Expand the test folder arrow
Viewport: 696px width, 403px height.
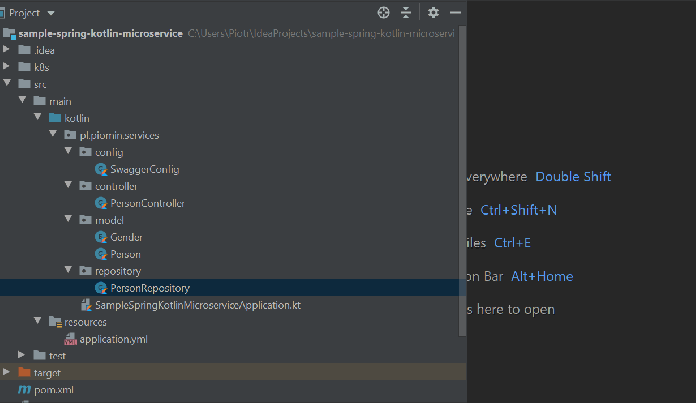(x=22, y=355)
